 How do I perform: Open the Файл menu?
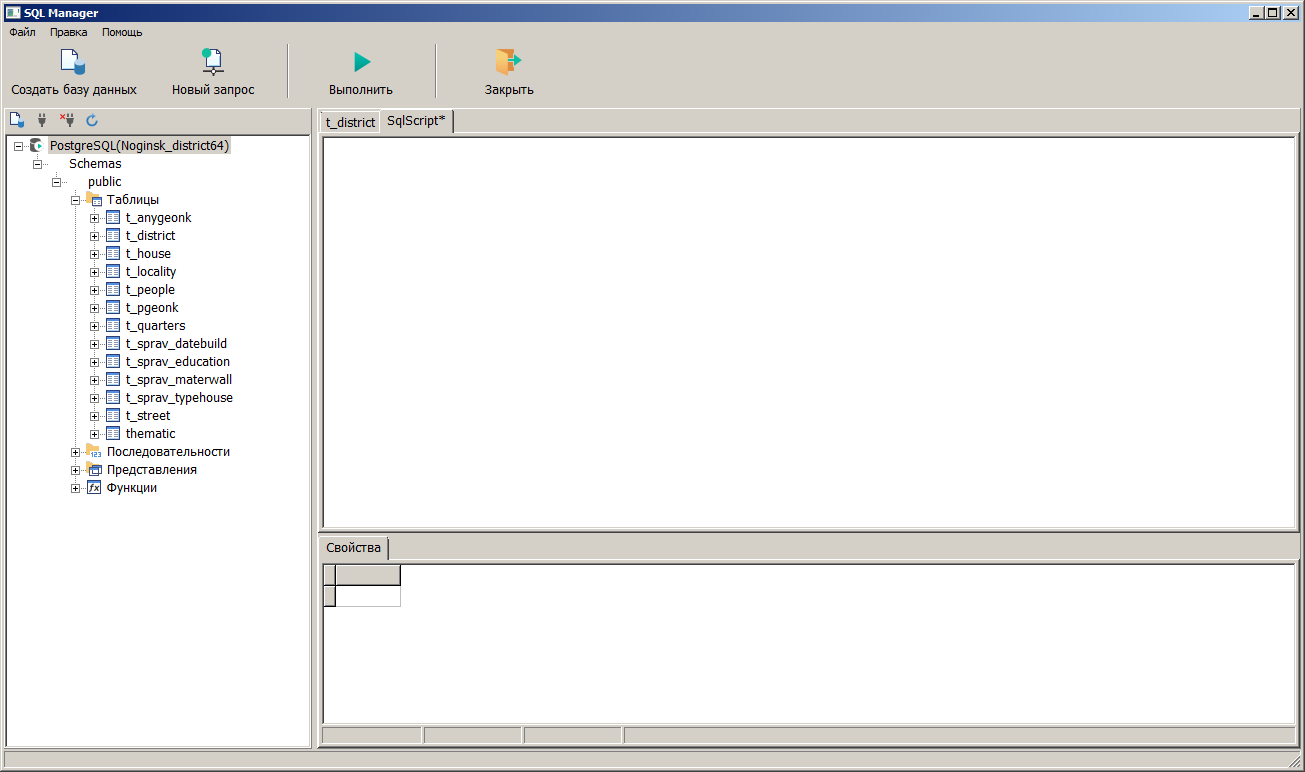click(22, 32)
